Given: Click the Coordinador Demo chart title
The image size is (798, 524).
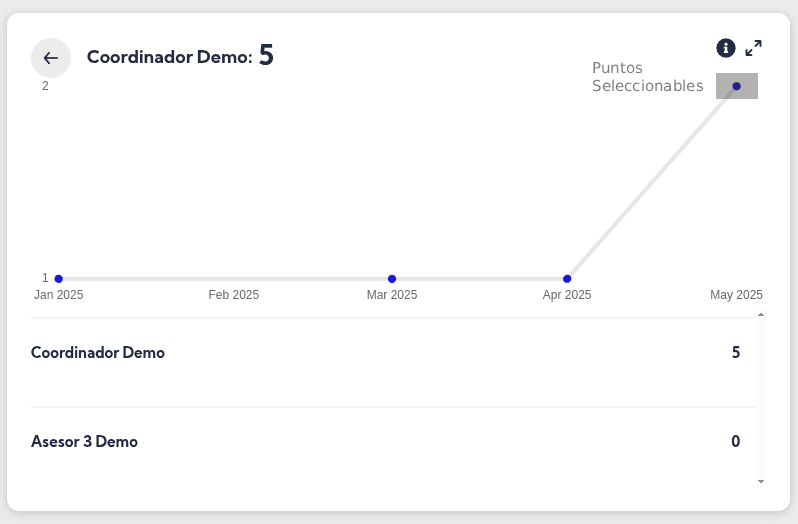Looking at the screenshot, I should click(x=169, y=57).
